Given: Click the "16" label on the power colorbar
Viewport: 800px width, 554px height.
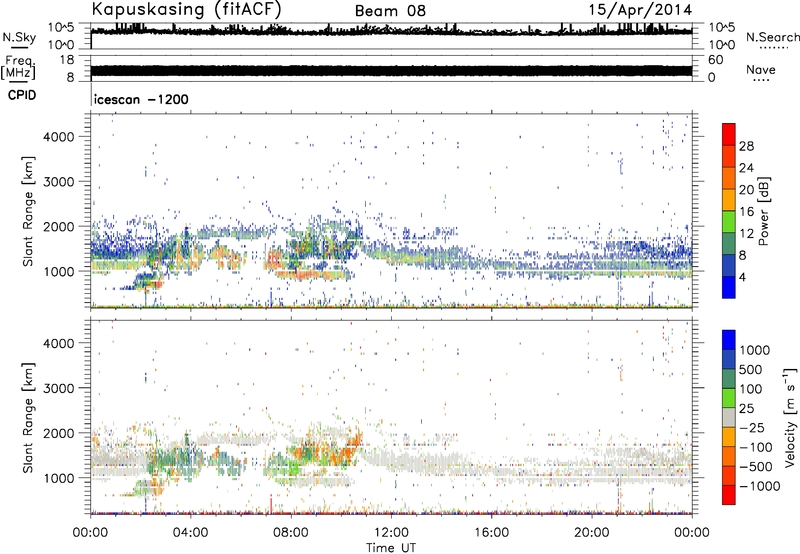Looking at the screenshot, I should [746, 212].
